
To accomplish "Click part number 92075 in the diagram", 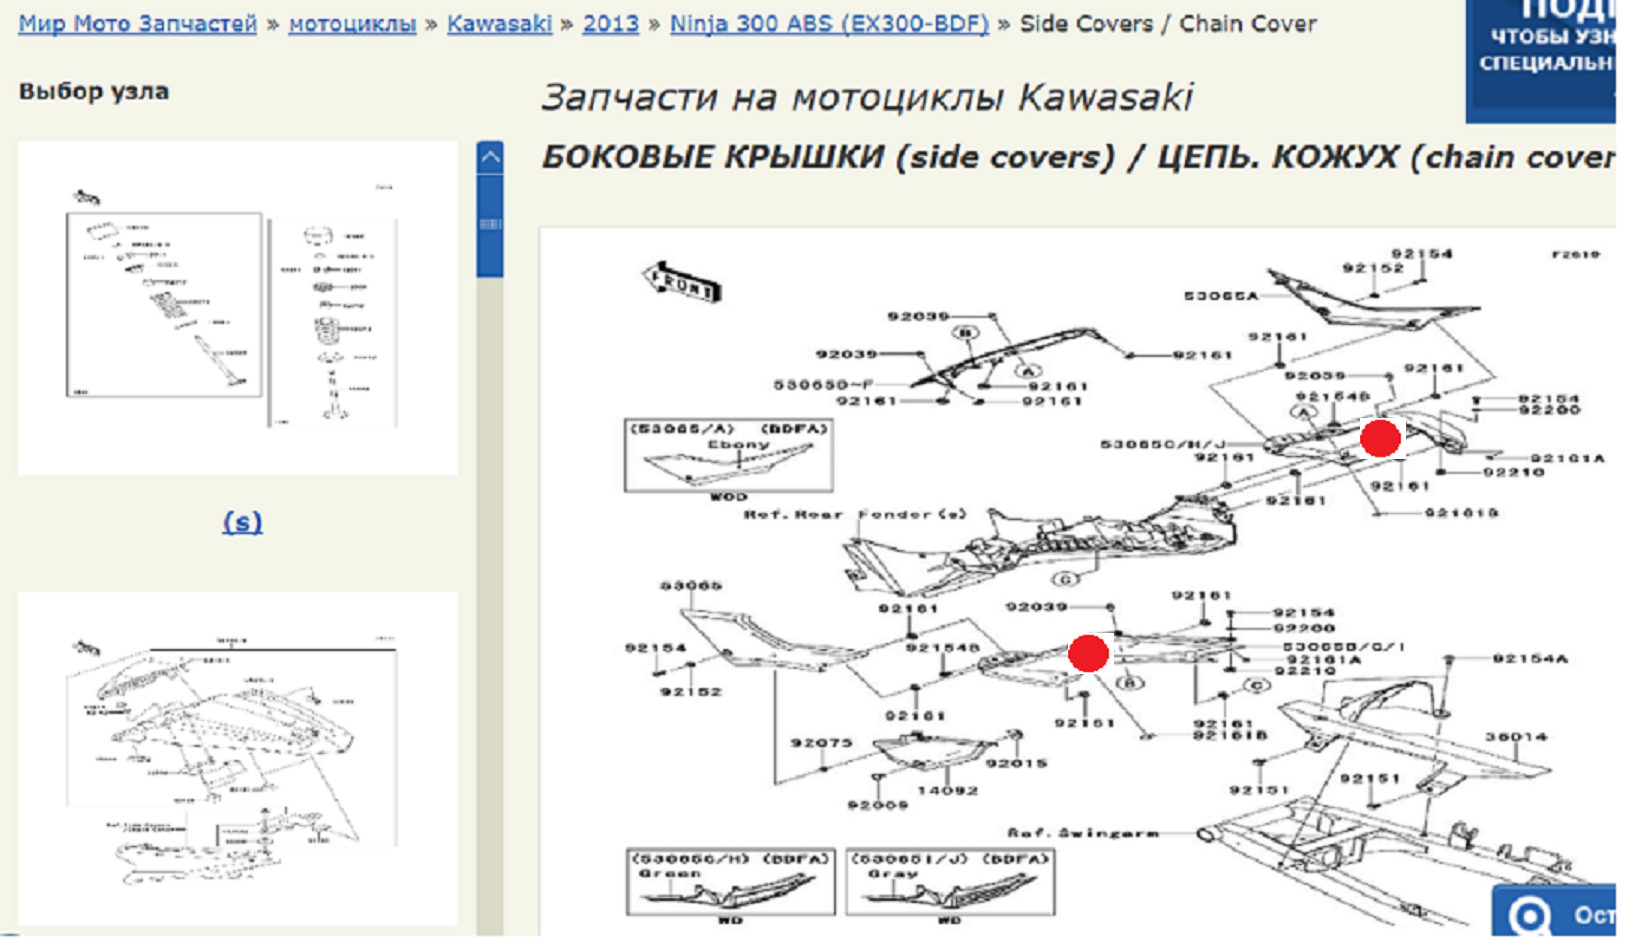I will pyautogui.click(x=821, y=743).
